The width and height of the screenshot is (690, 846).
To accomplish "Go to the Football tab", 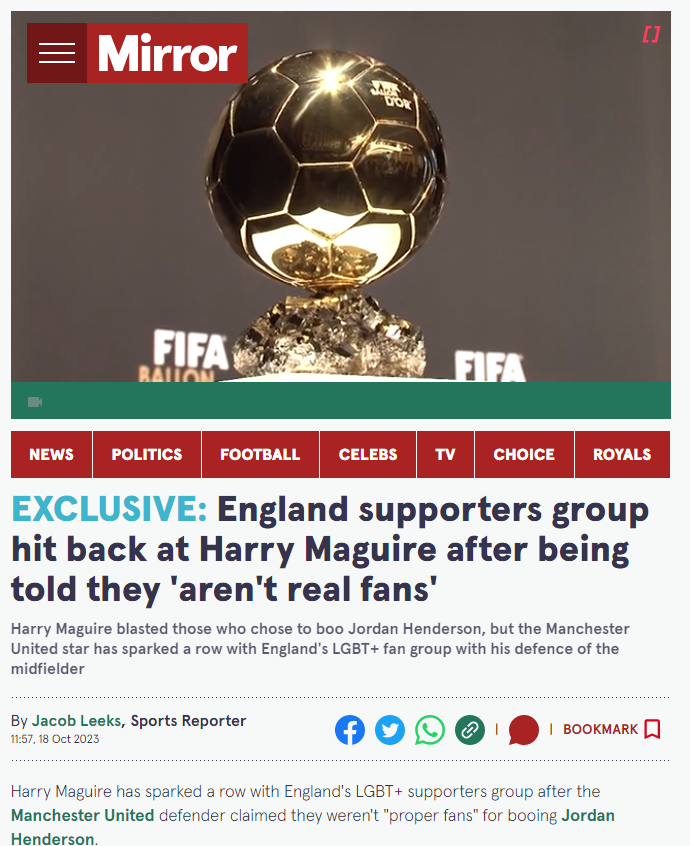I will [x=260, y=454].
